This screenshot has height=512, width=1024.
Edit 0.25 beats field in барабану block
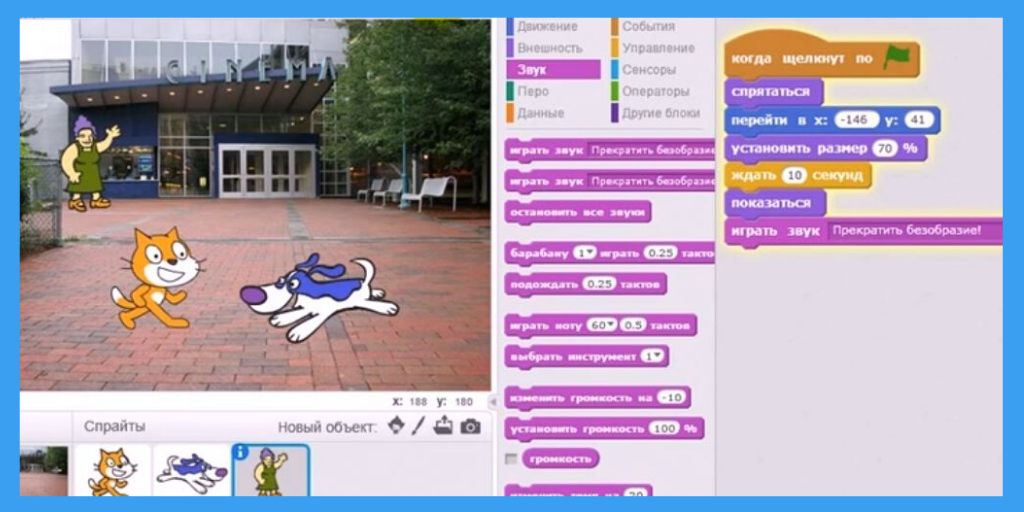(x=660, y=253)
